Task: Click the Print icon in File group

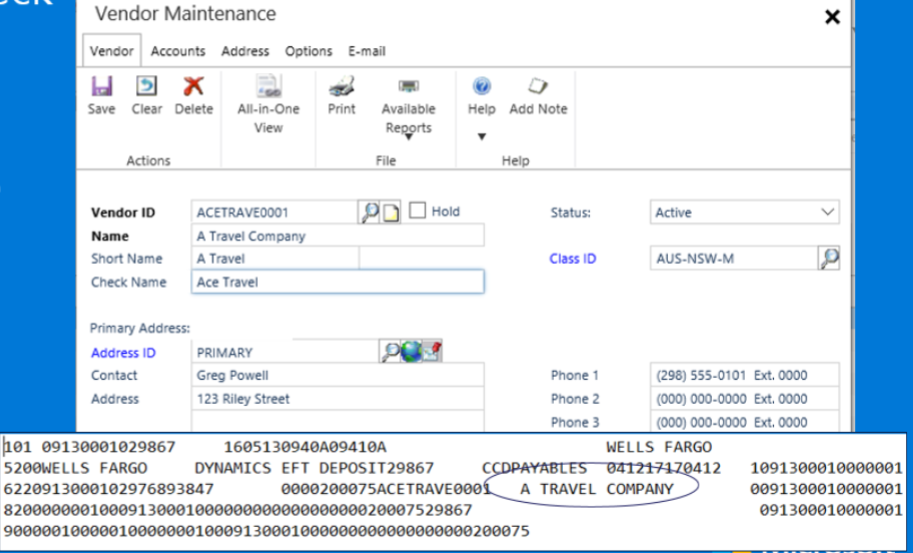Action: pos(341,86)
